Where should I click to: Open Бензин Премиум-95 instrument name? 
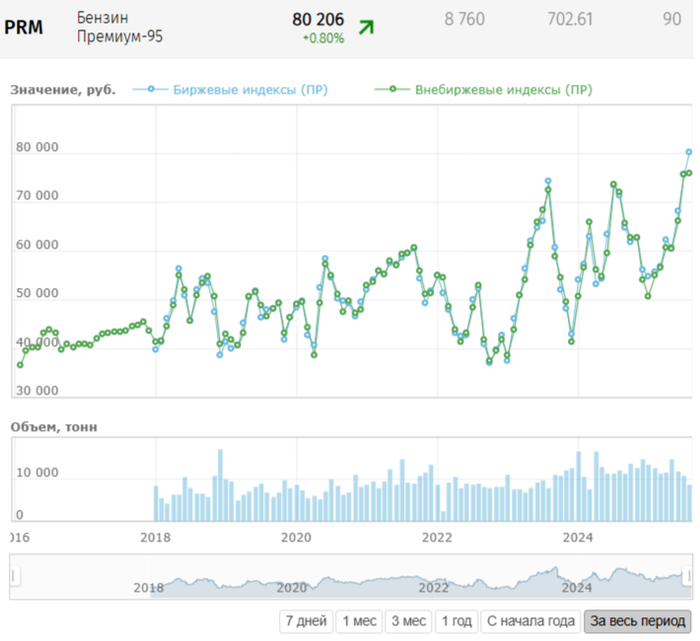pos(119,27)
